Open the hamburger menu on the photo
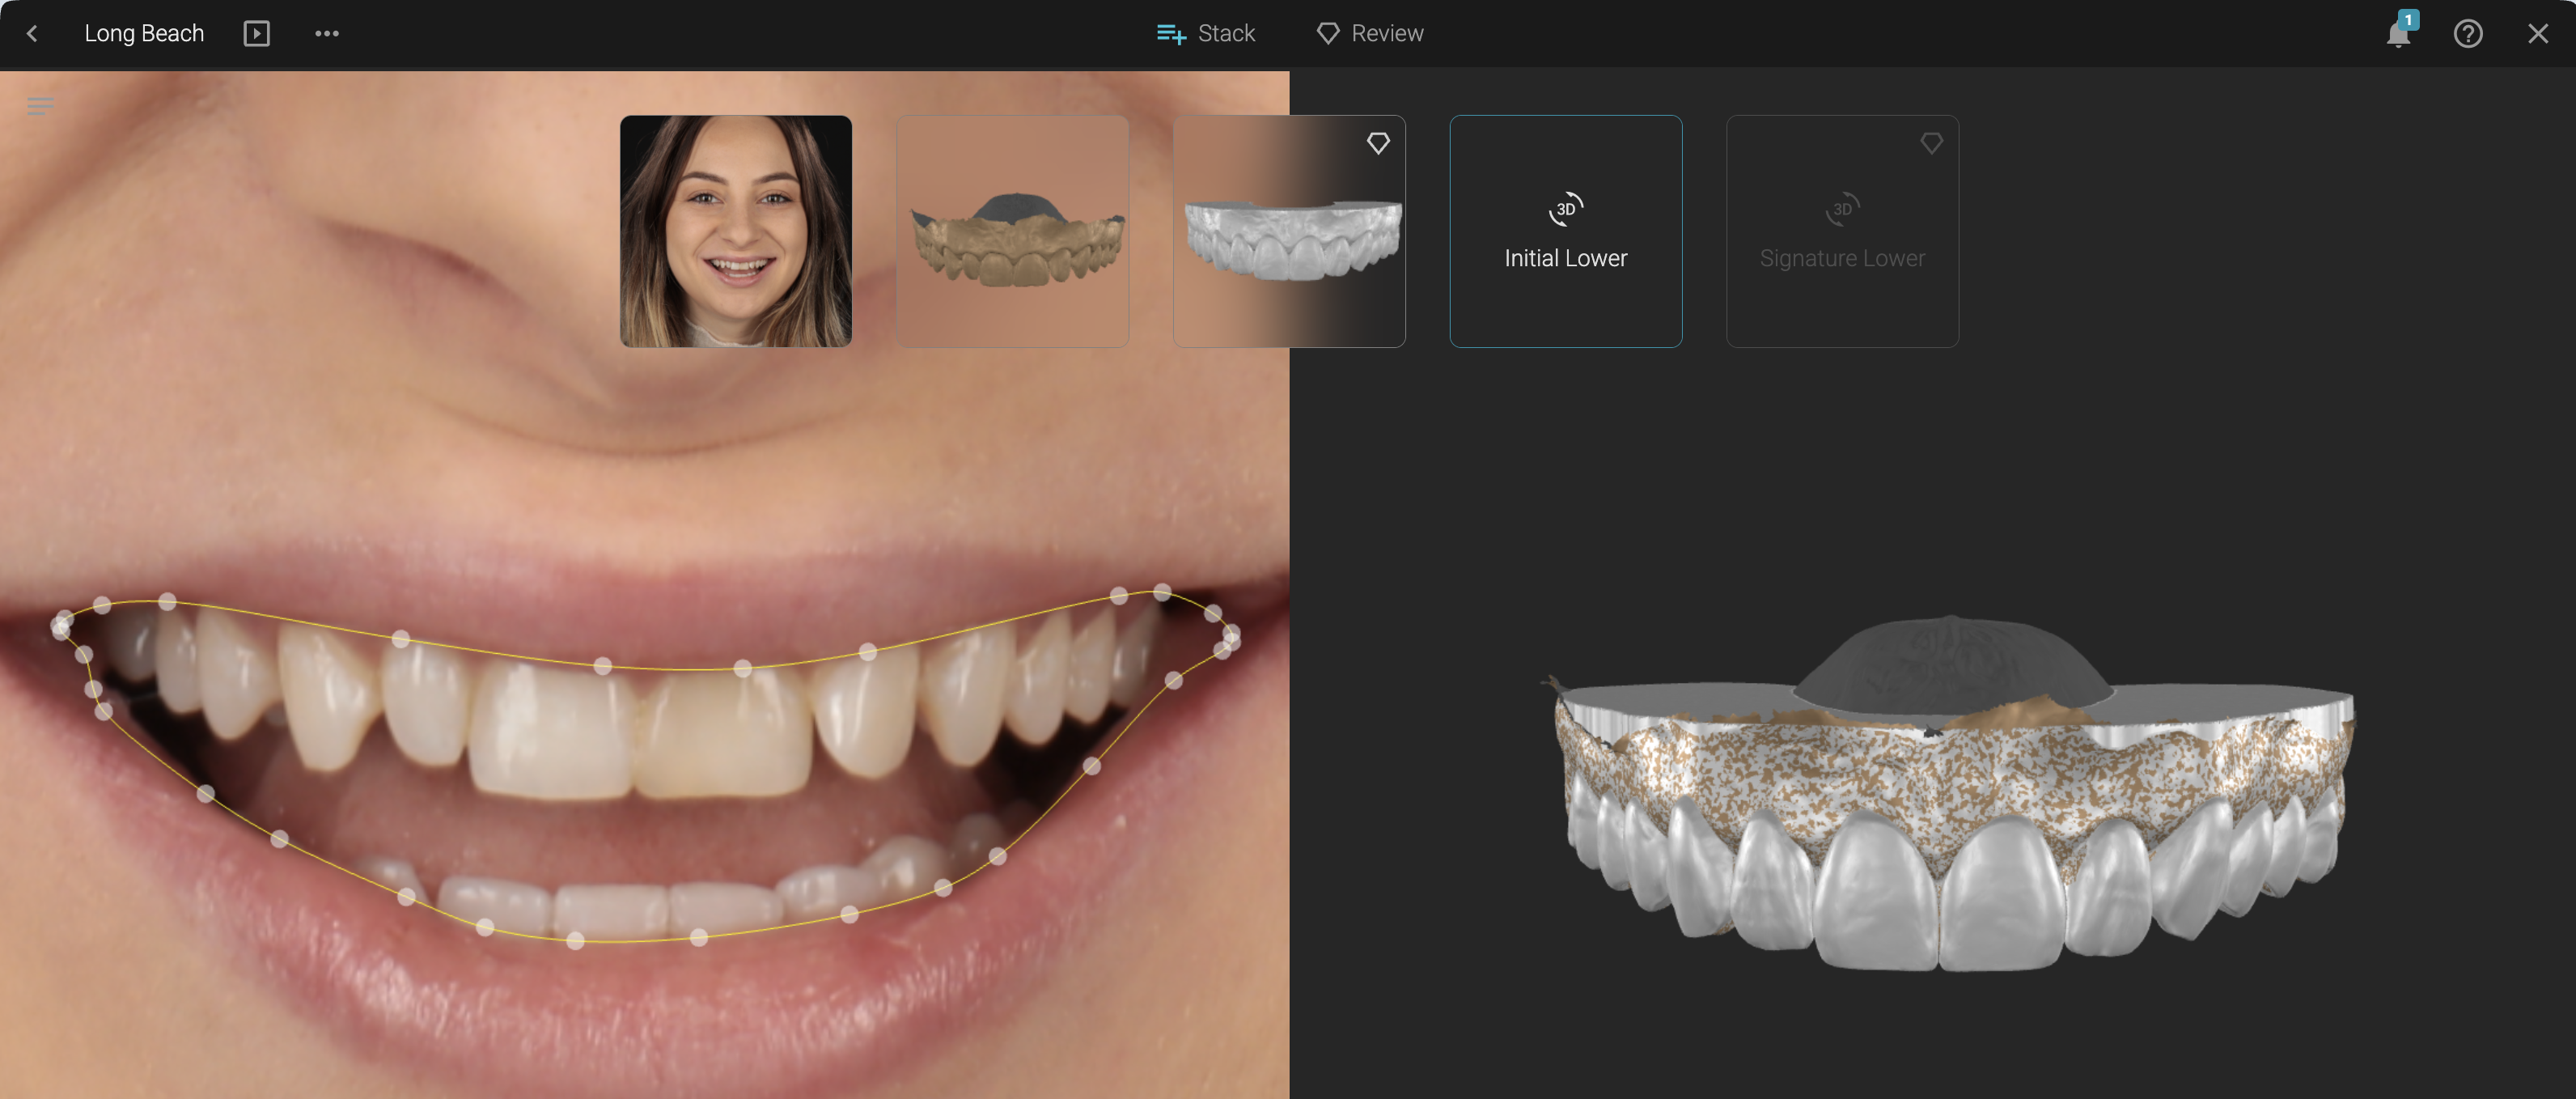 tap(40, 106)
